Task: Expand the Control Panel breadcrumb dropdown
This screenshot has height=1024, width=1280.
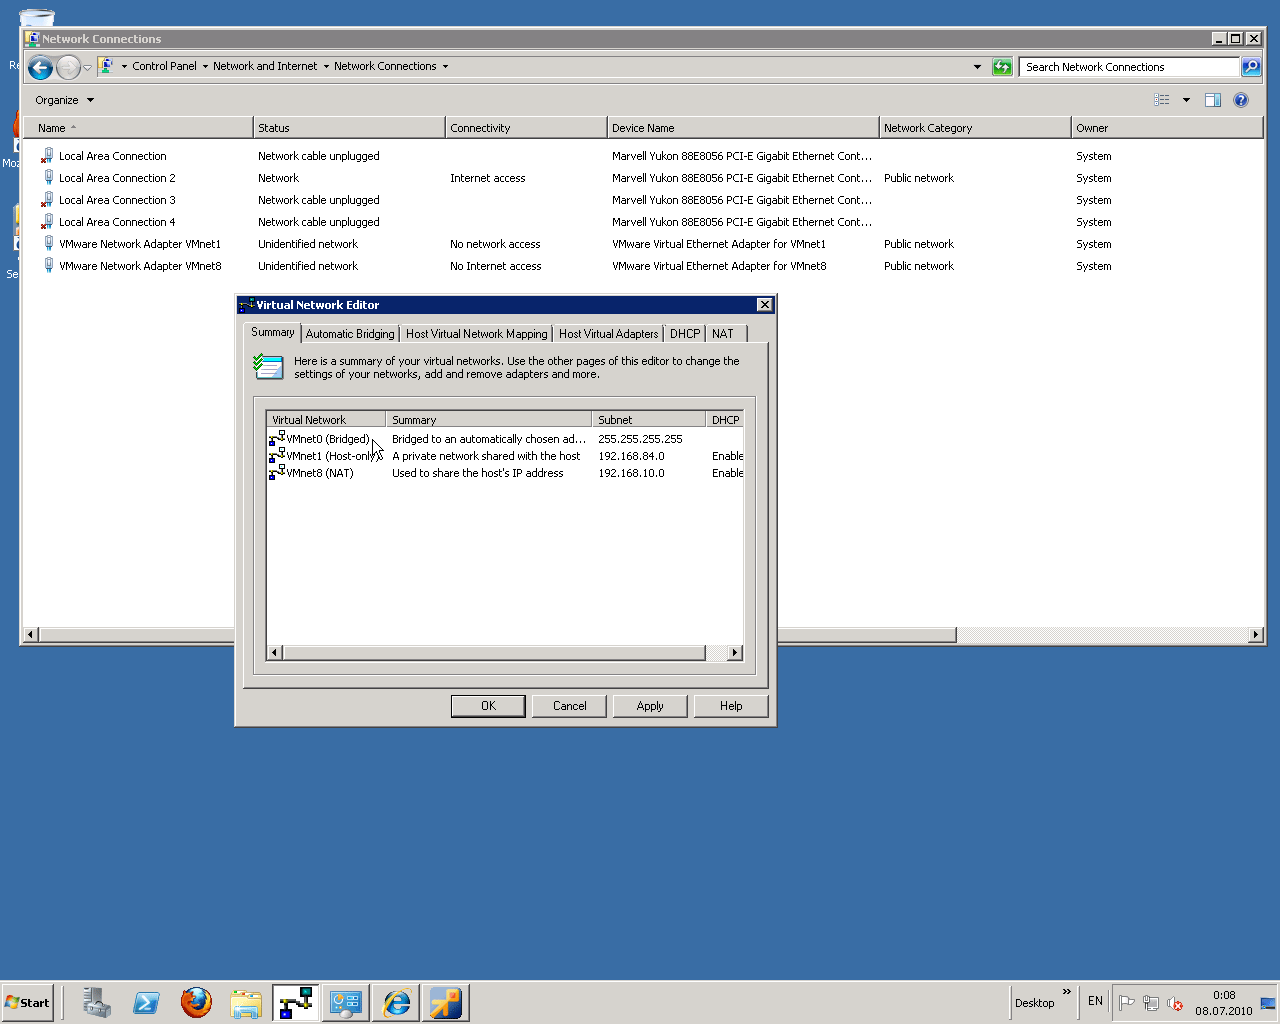Action: click(x=205, y=67)
